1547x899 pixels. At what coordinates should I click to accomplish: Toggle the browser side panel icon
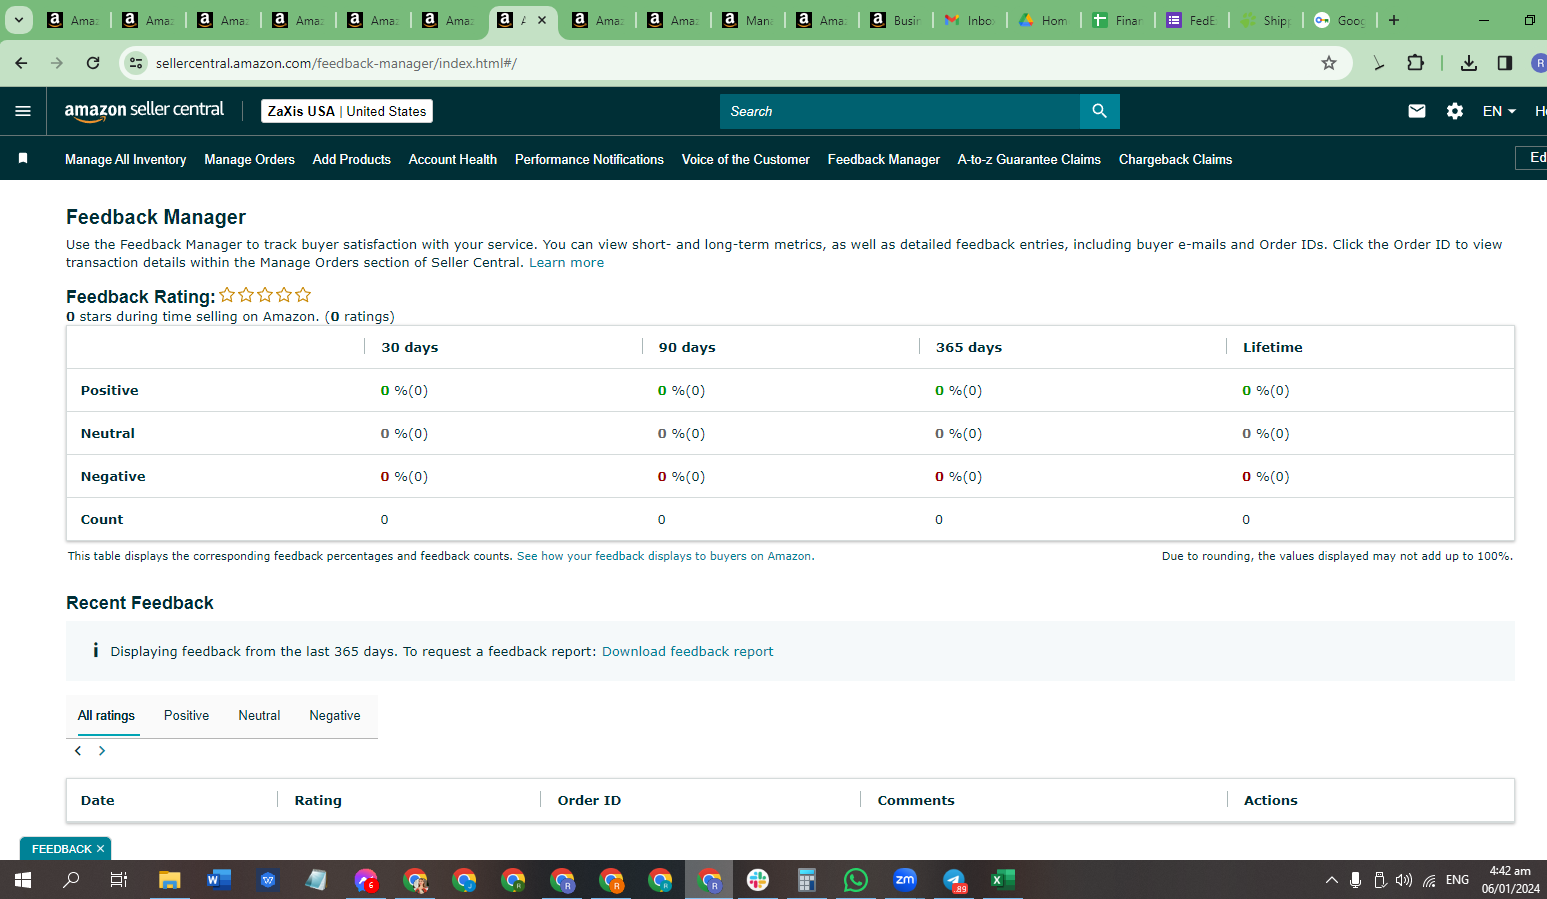tap(1504, 63)
